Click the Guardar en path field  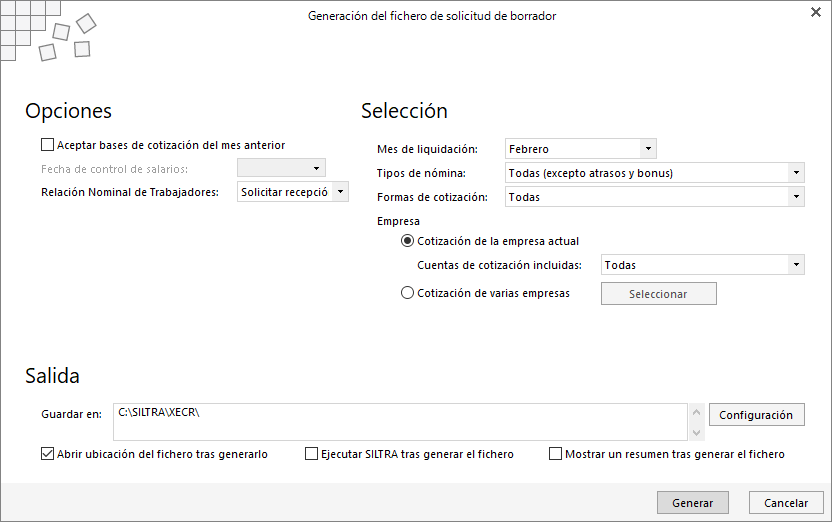[x=400, y=422]
